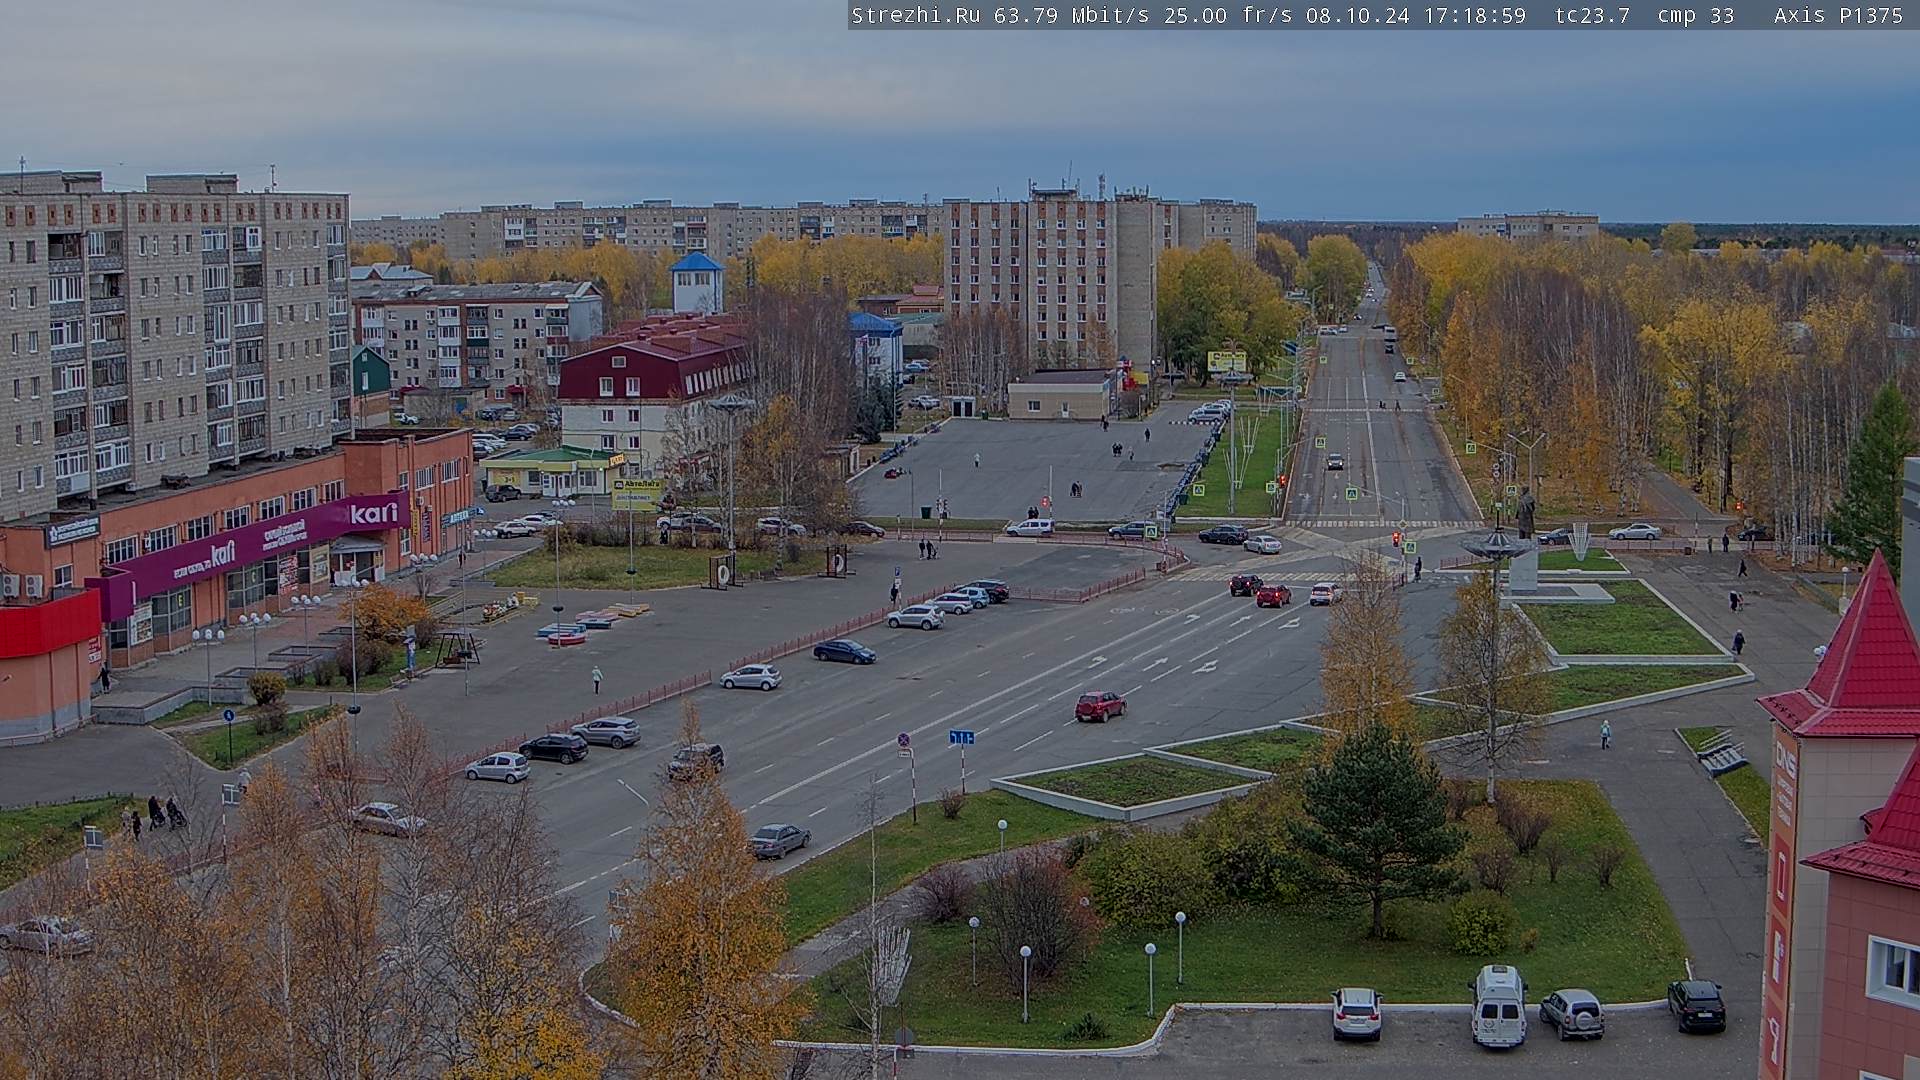Screen dimensions: 1920x1080
Task: Select the 63.79 Mbit/s bitrate readout
Action: [x=1074, y=15]
